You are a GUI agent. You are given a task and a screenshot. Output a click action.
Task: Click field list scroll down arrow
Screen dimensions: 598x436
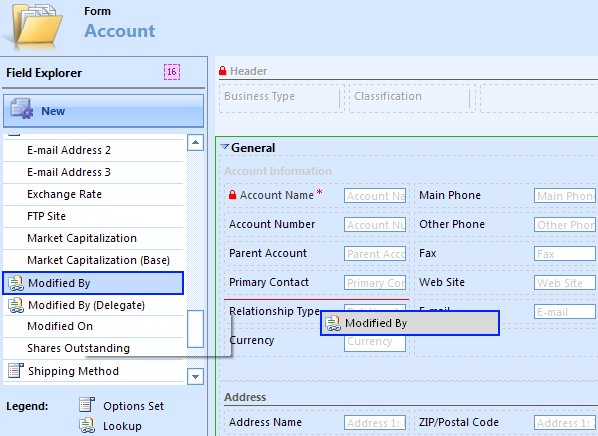pyautogui.click(x=195, y=376)
